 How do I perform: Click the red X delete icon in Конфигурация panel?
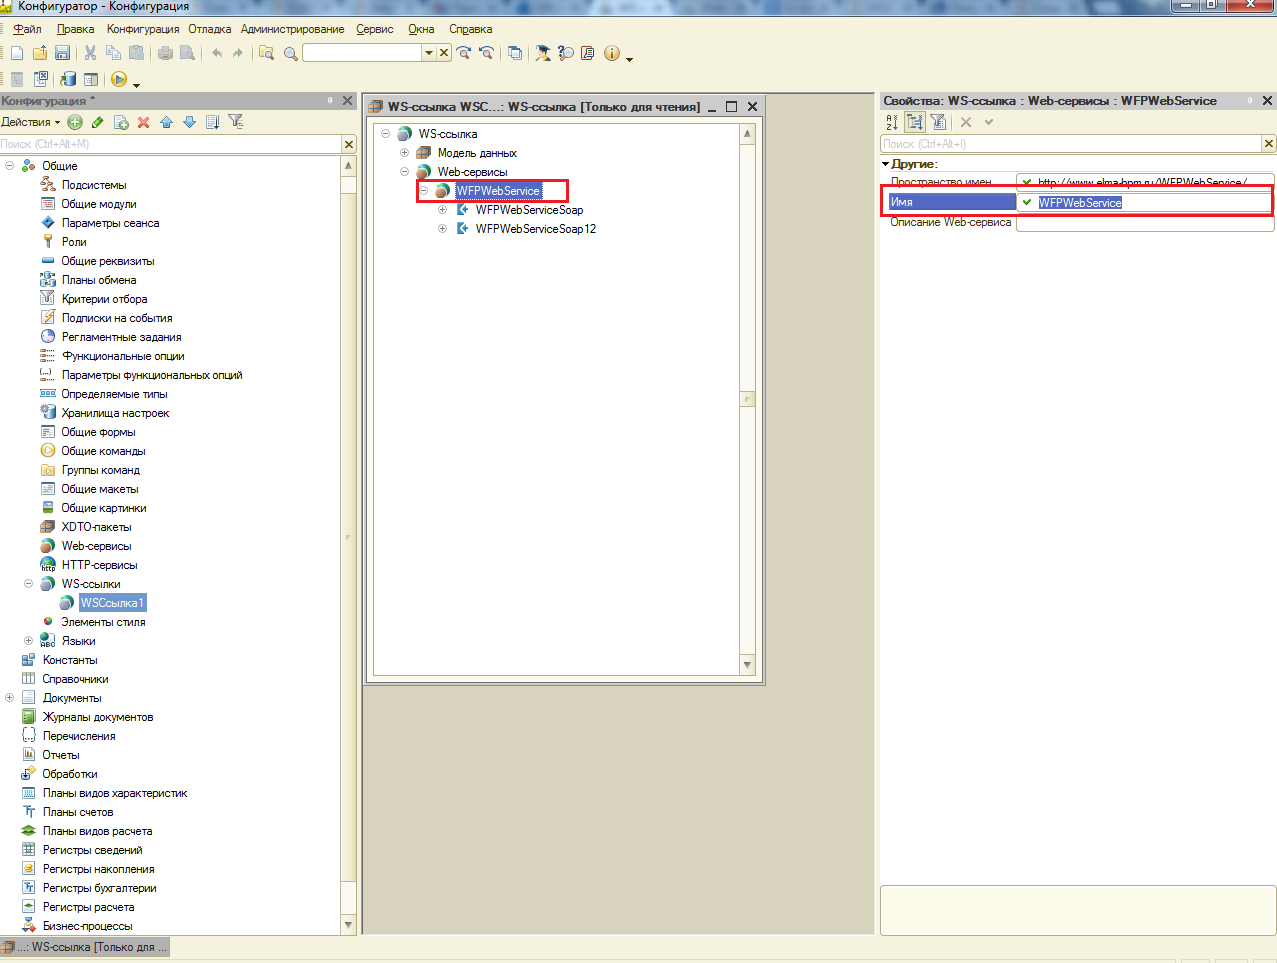click(x=143, y=122)
